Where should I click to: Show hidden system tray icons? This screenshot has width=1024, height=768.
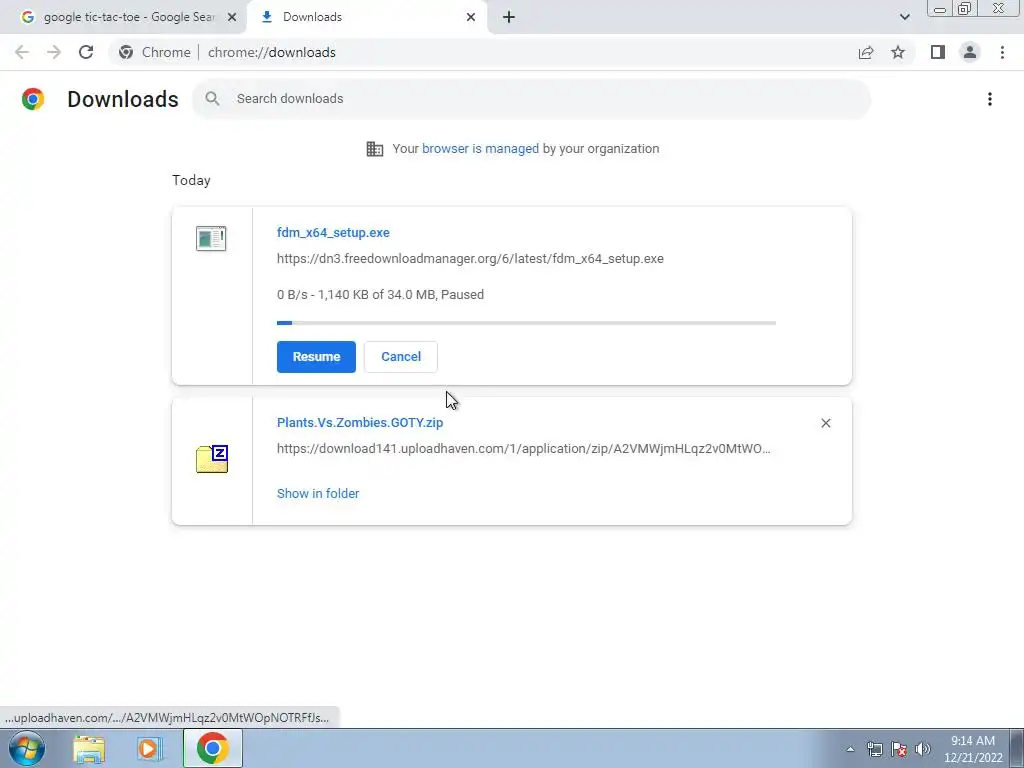(850, 749)
